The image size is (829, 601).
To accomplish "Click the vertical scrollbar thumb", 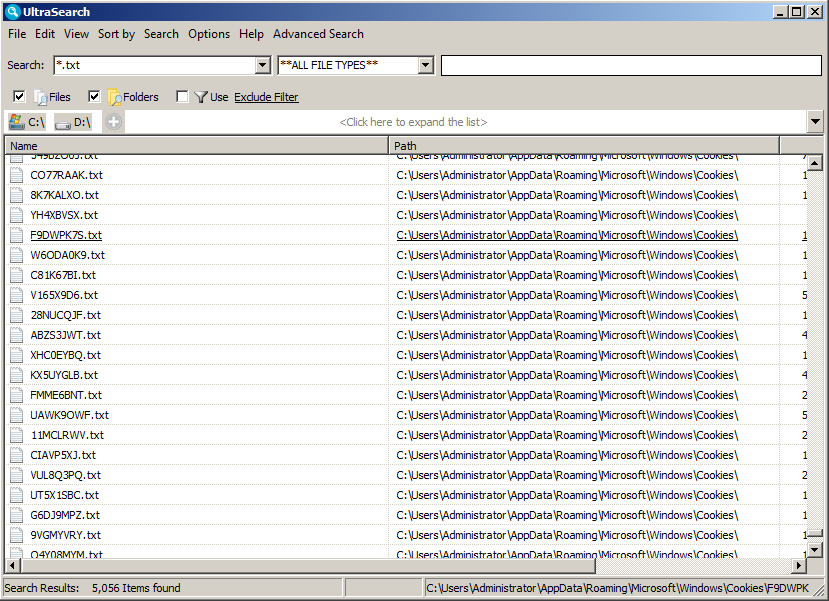I will tap(815, 534).
